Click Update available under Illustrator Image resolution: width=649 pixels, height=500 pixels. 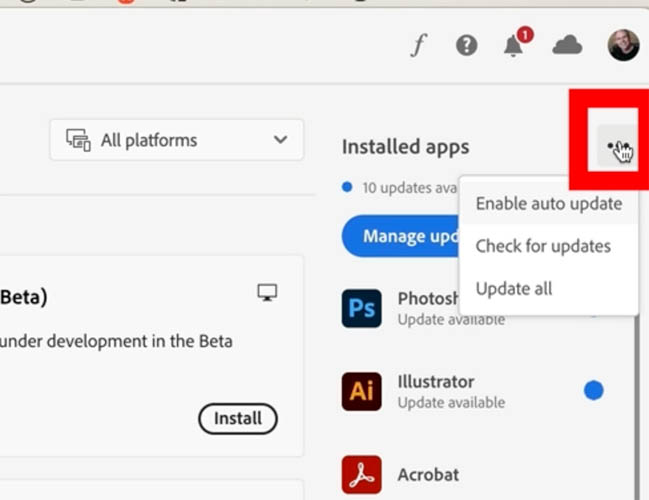451,402
